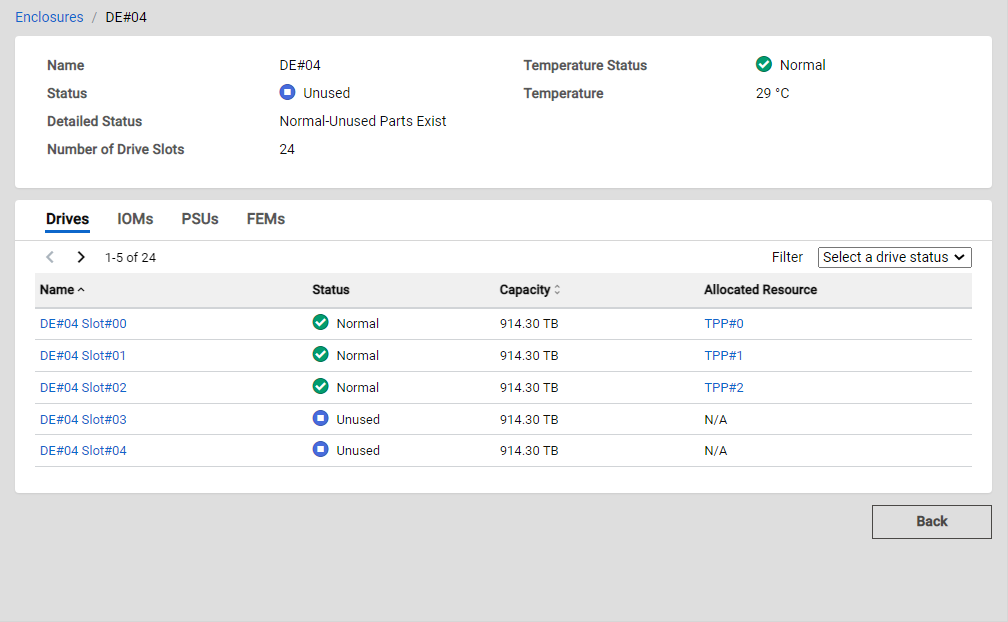Screen dimensions: 1008x622
Task: Open DE#04 Slot#01 drive details
Action: click(x=83, y=355)
